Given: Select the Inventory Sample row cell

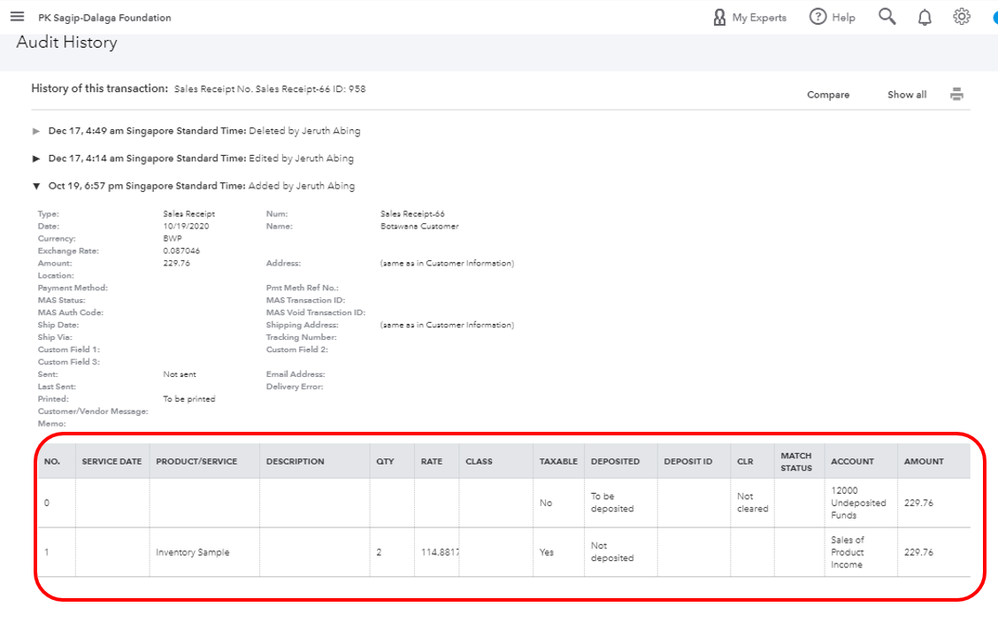Looking at the screenshot, I should [192, 552].
